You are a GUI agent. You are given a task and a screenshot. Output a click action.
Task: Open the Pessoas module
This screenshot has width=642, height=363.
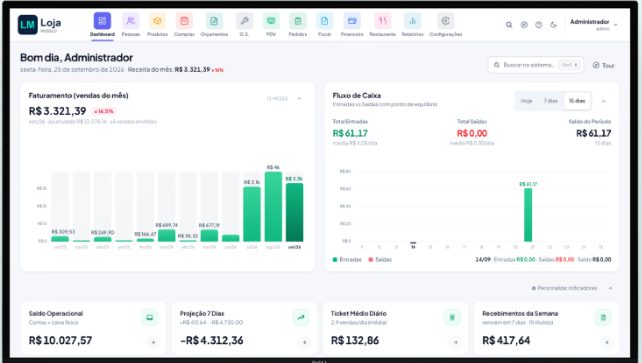[131, 25]
